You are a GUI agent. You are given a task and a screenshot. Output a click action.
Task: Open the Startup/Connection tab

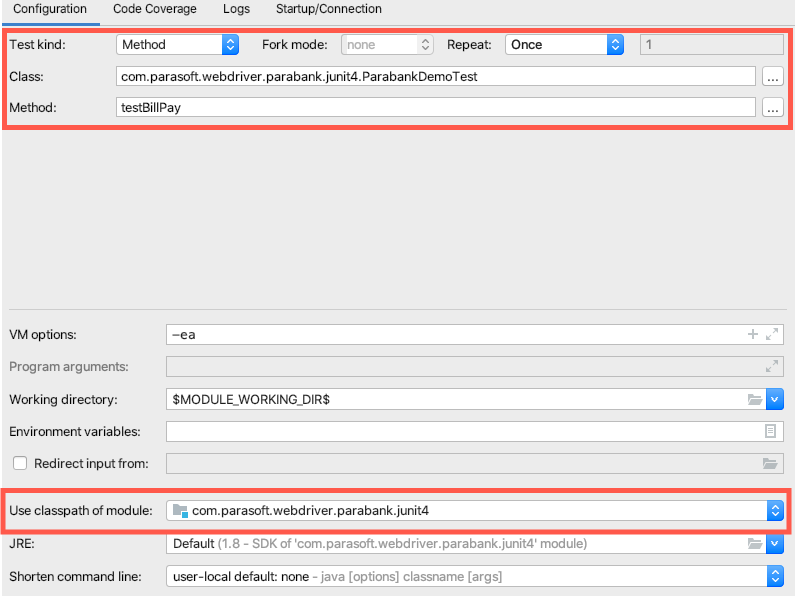tap(329, 9)
